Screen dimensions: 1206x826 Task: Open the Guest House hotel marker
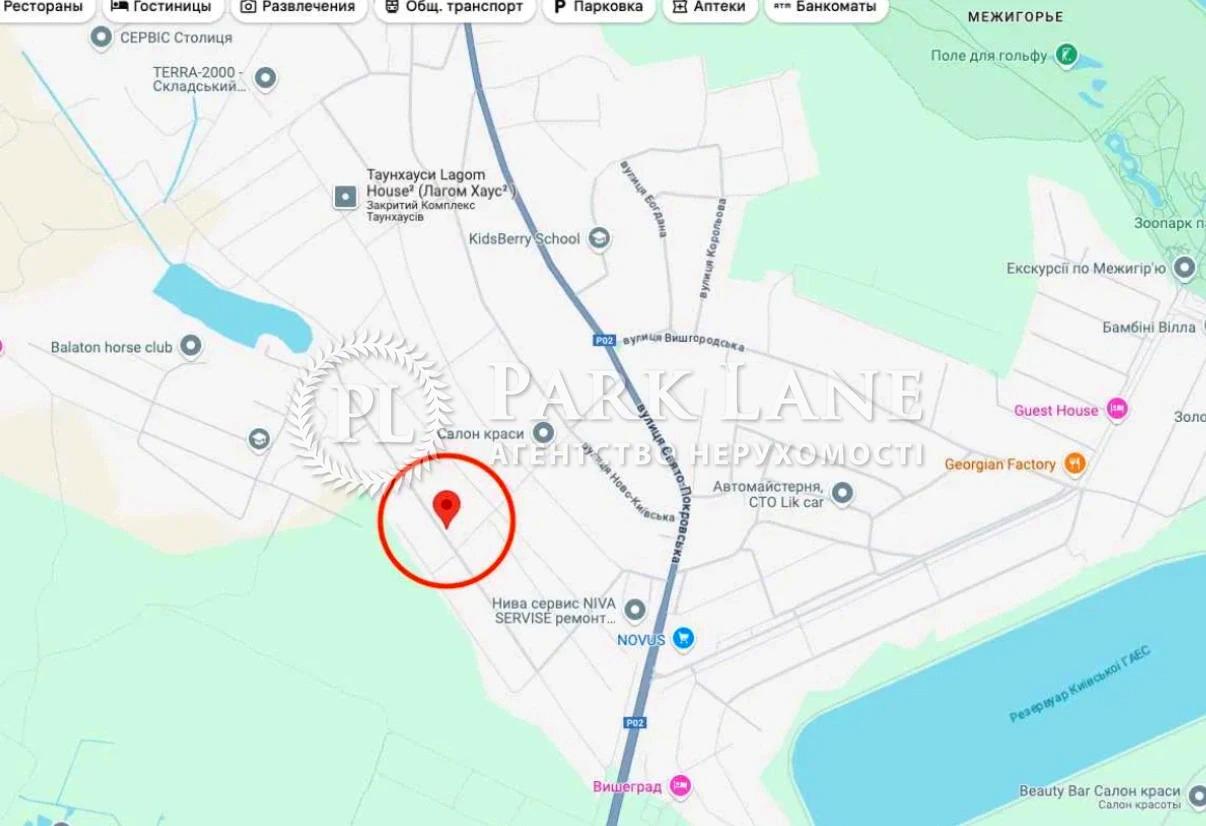[1118, 410]
